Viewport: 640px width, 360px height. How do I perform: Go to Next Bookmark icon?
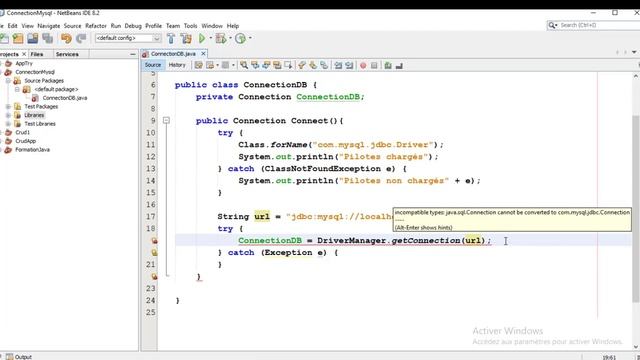point(313,65)
